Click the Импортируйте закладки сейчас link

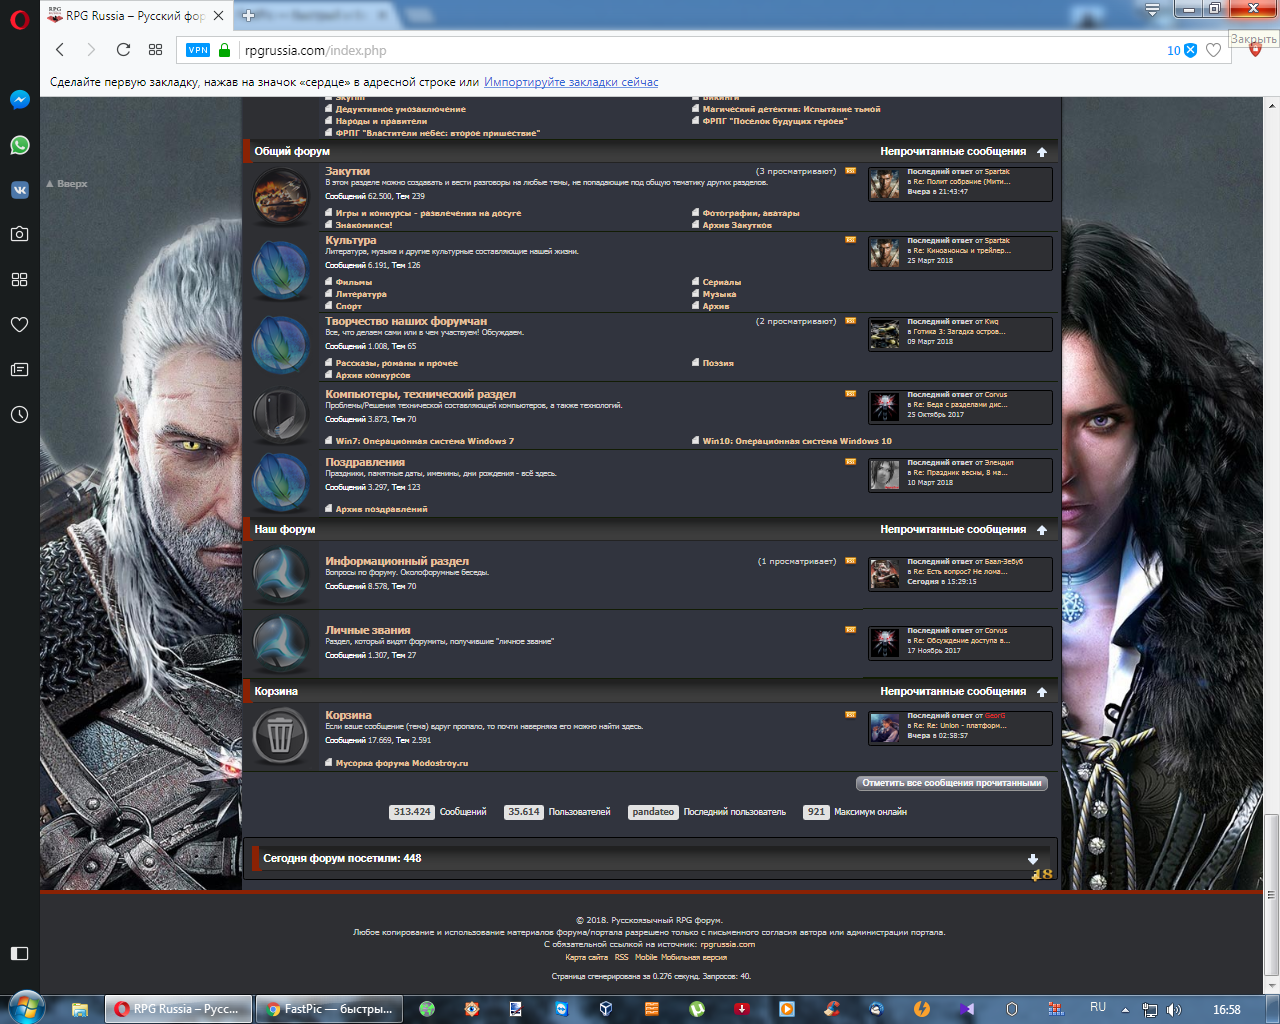(x=571, y=82)
